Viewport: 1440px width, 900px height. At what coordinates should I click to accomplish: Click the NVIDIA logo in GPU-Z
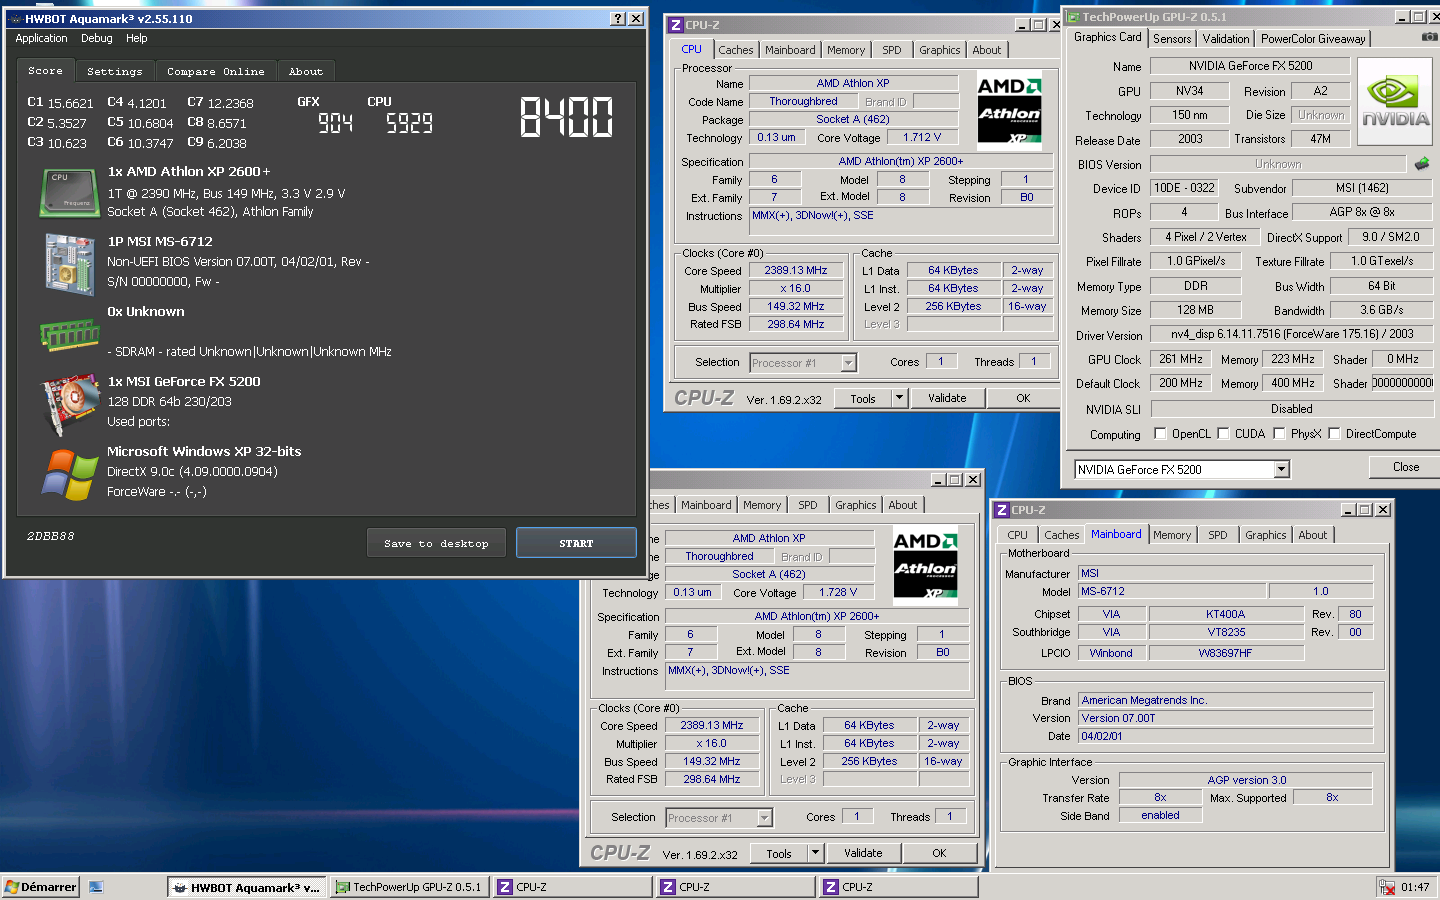pyautogui.click(x=1394, y=103)
